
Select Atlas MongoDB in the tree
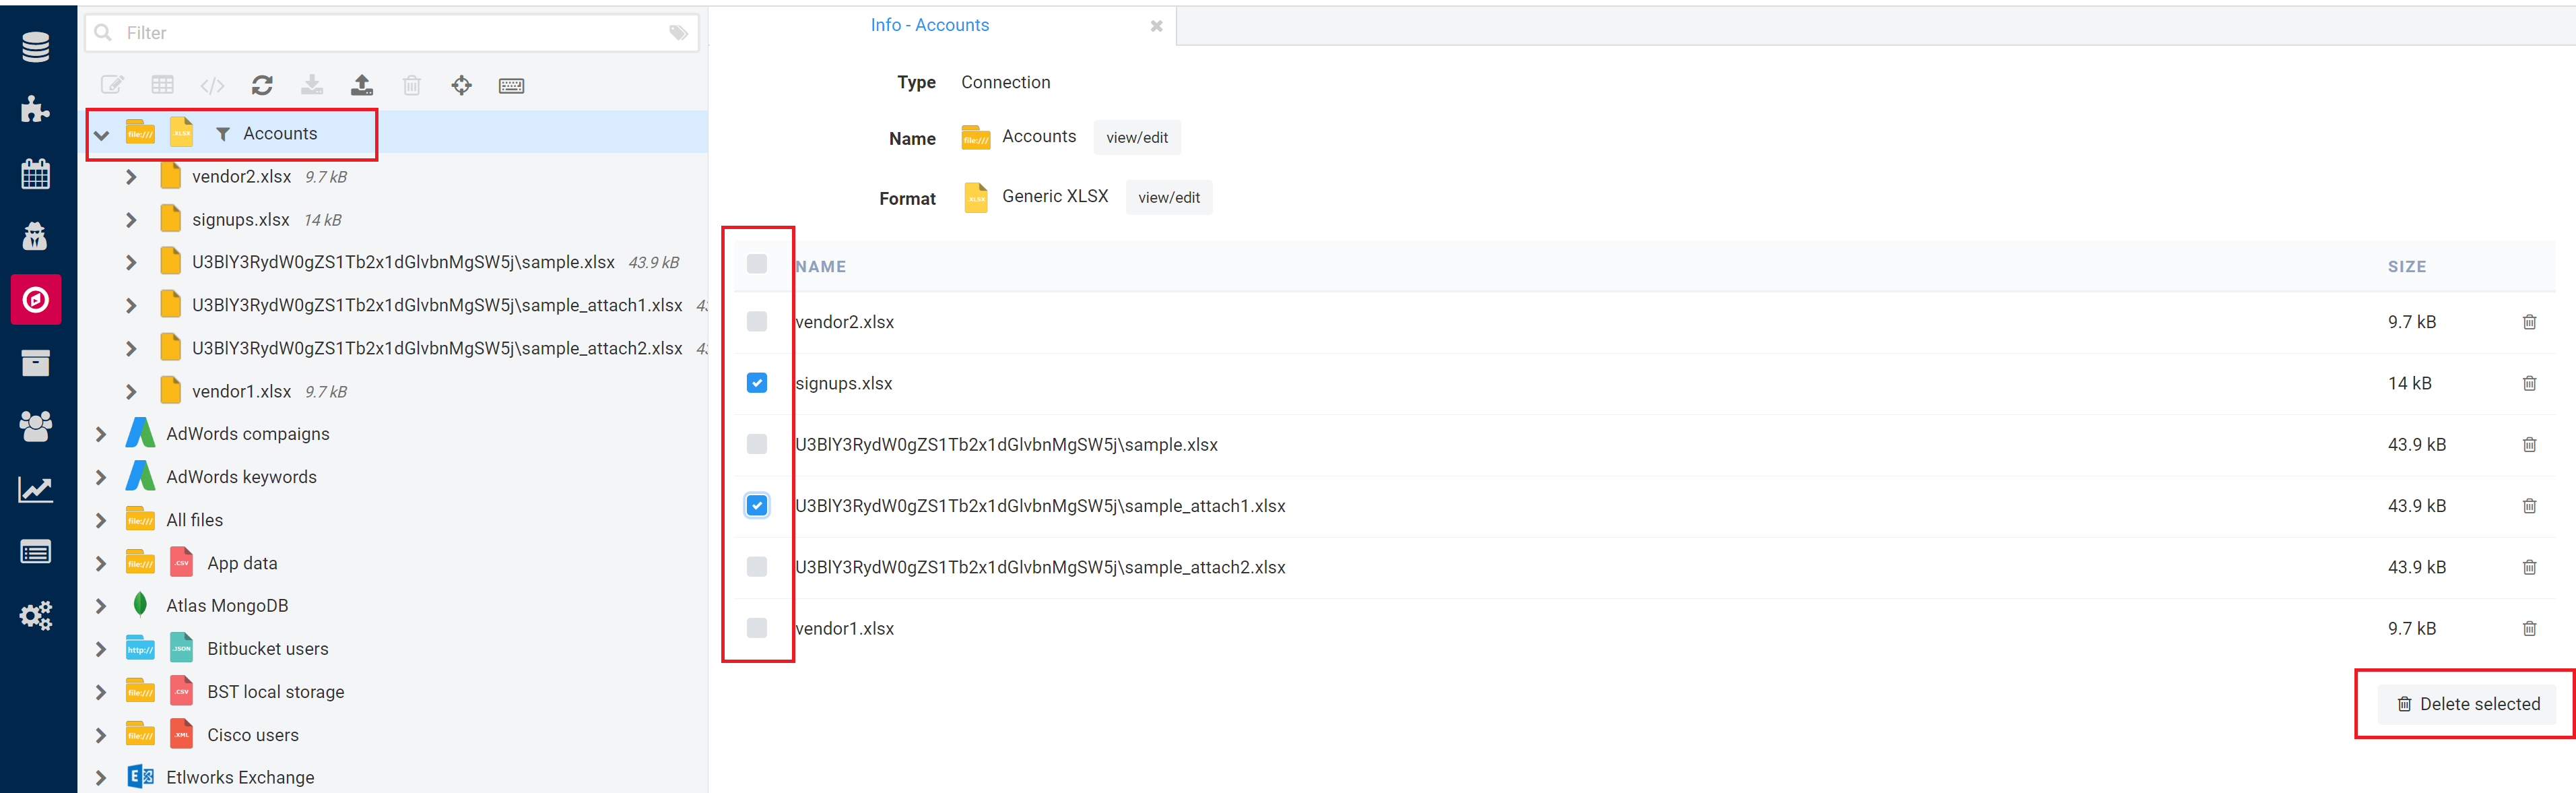click(227, 606)
